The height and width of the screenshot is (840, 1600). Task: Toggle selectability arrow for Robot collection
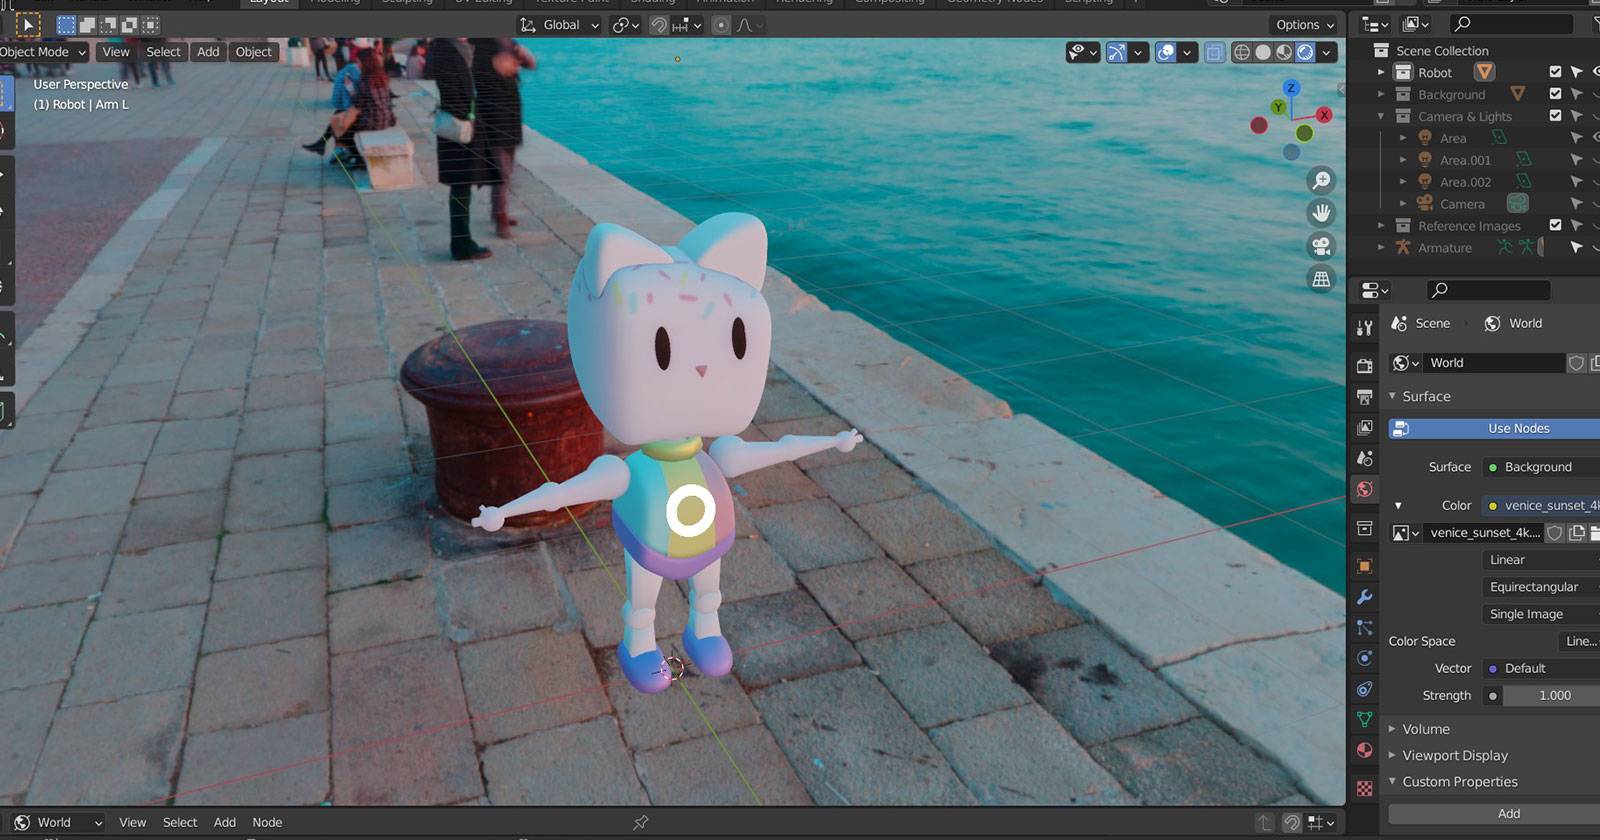pyautogui.click(x=1577, y=72)
